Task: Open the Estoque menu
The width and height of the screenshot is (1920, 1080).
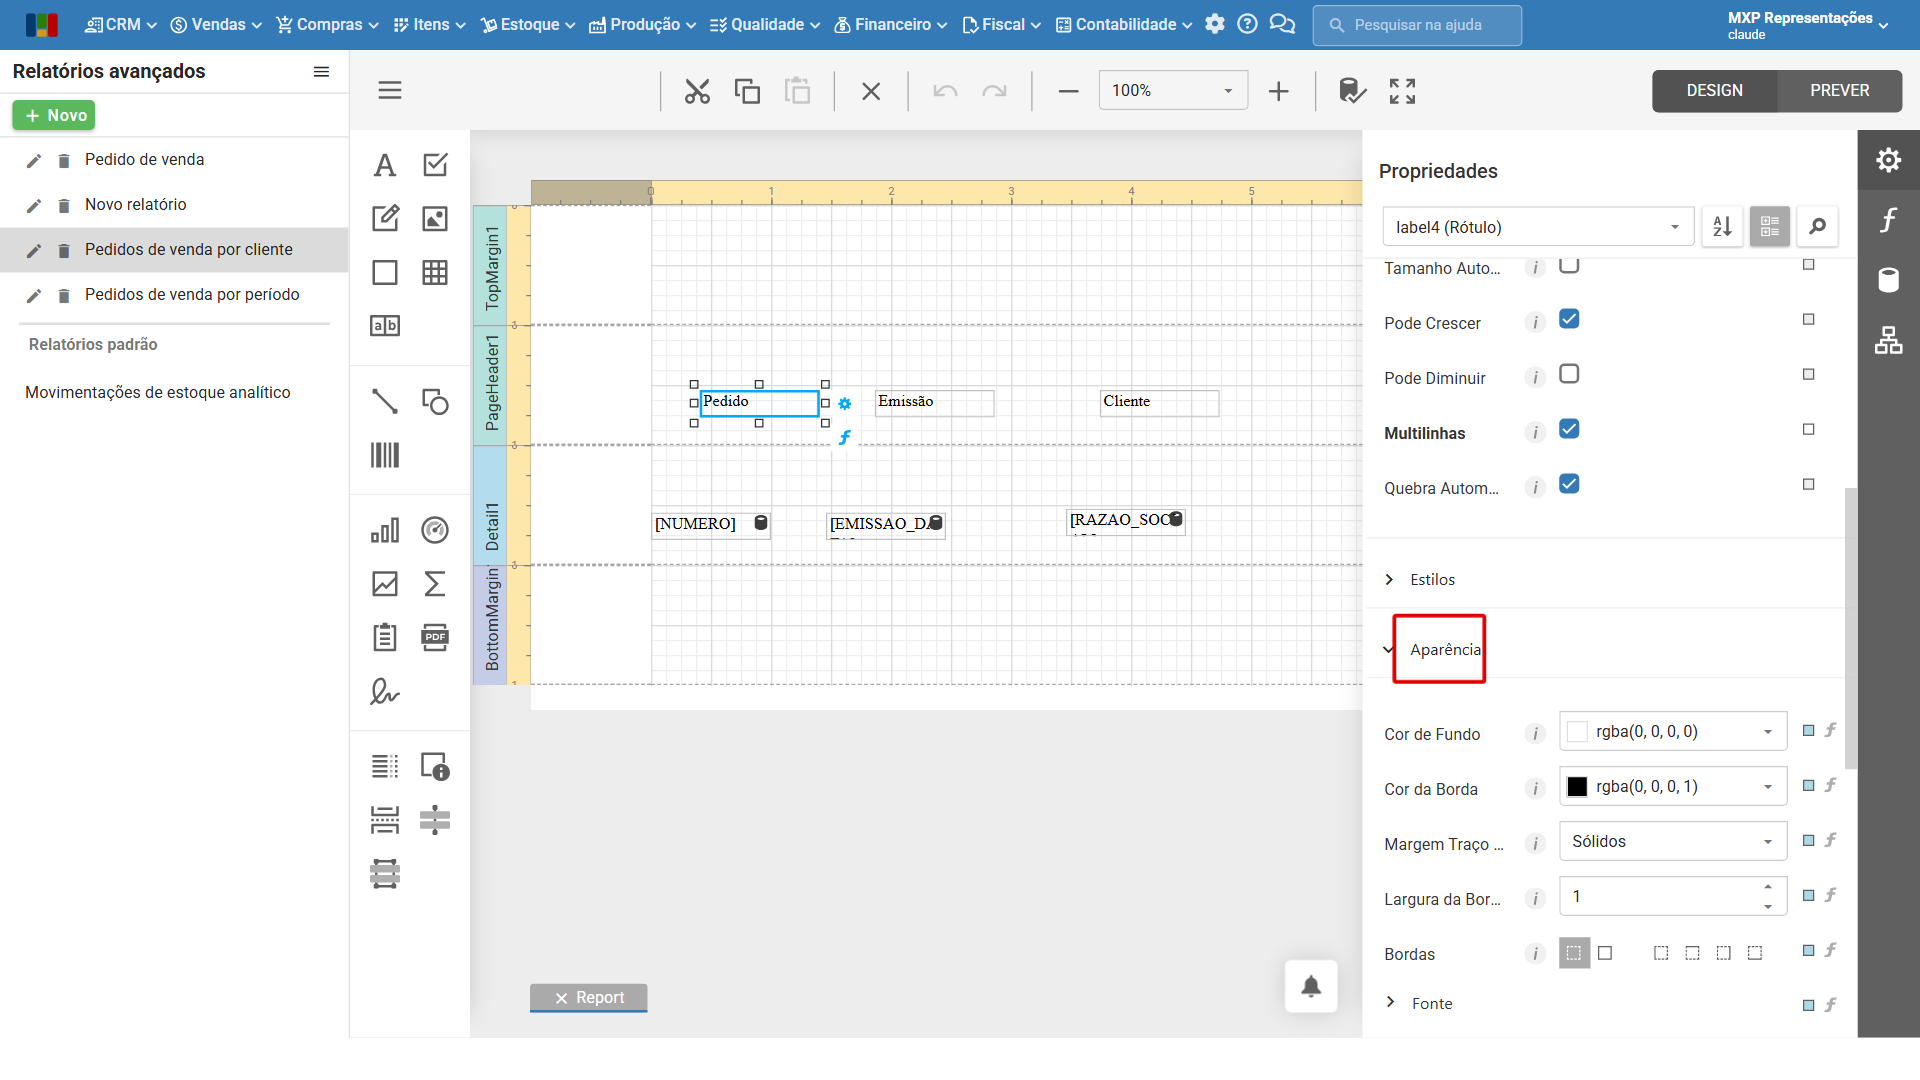Action: coord(527,24)
